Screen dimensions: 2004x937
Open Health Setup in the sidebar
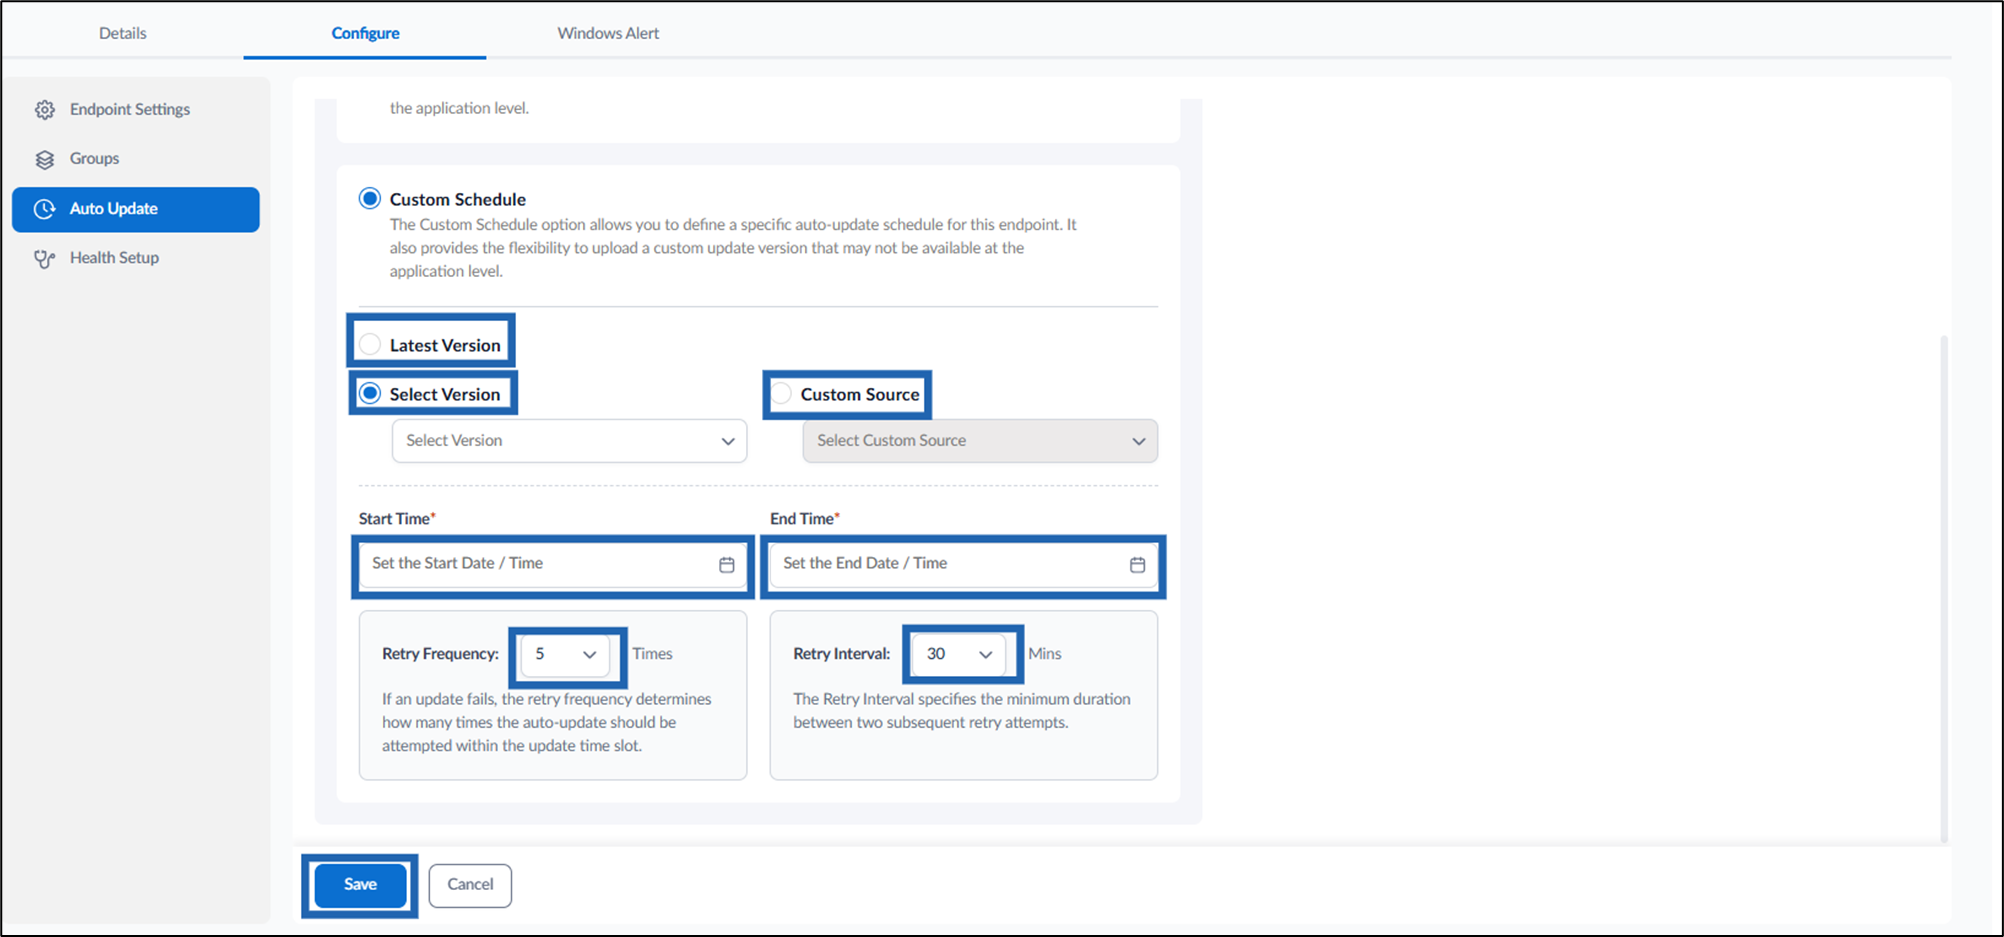(x=136, y=258)
